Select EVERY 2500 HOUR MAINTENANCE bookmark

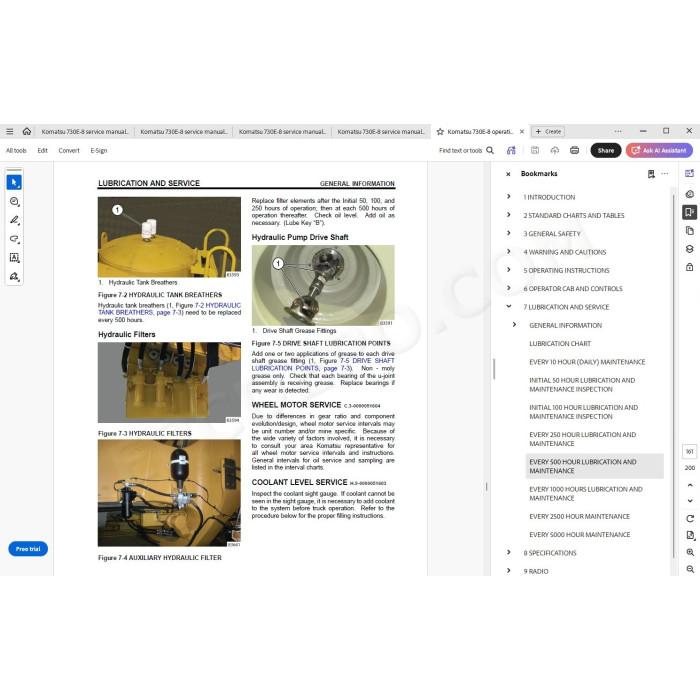click(x=579, y=516)
